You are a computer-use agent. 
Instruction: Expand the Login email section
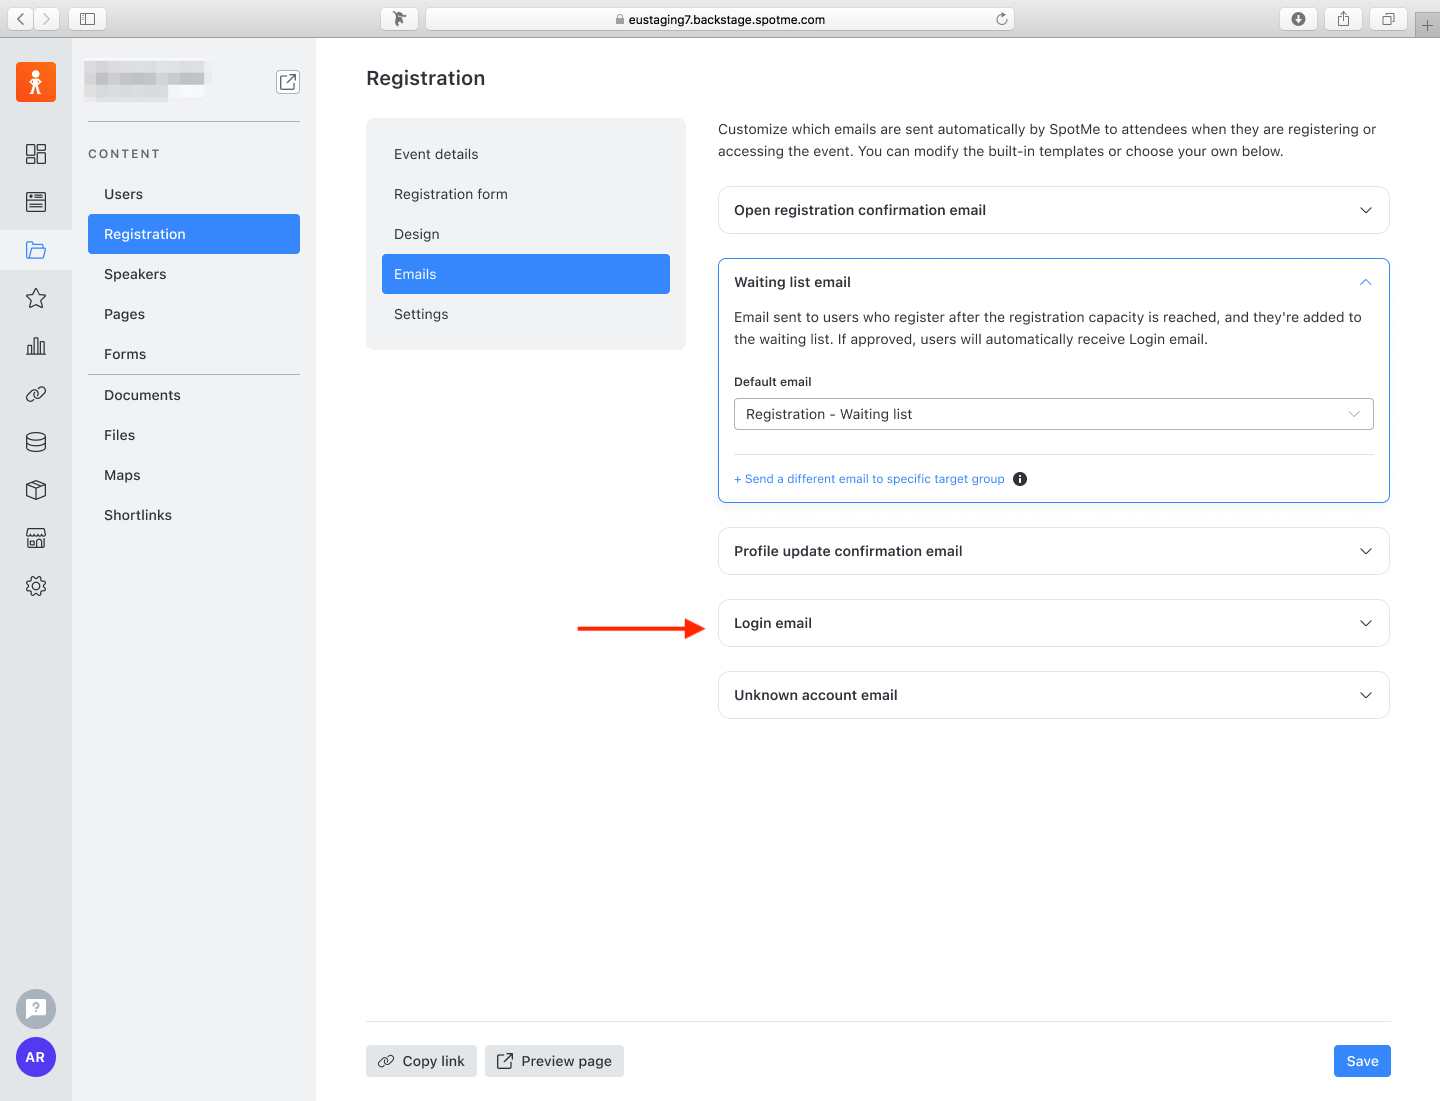1054,623
